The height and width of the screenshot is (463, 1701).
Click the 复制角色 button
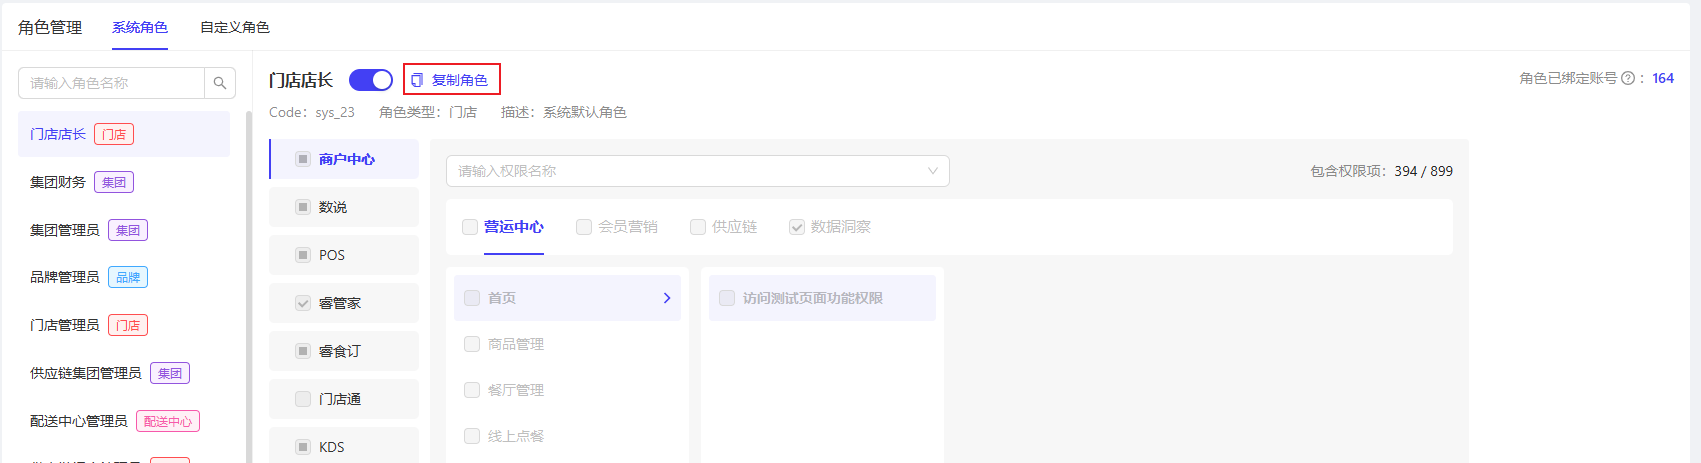tap(452, 80)
